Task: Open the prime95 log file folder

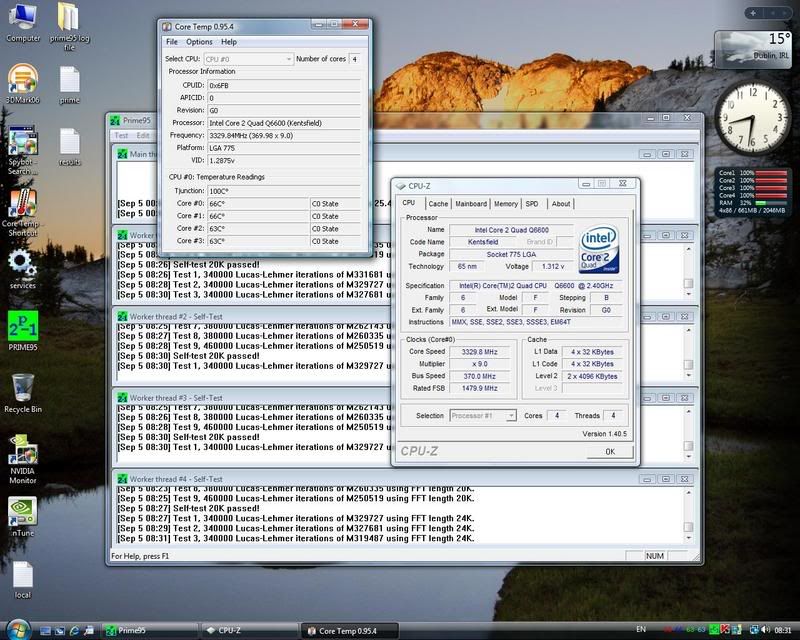Action: (69, 27)
